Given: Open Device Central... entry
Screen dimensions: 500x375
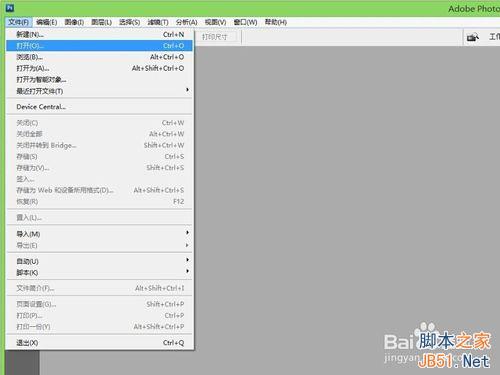Looking at the screenshot, I should [99, 107].
